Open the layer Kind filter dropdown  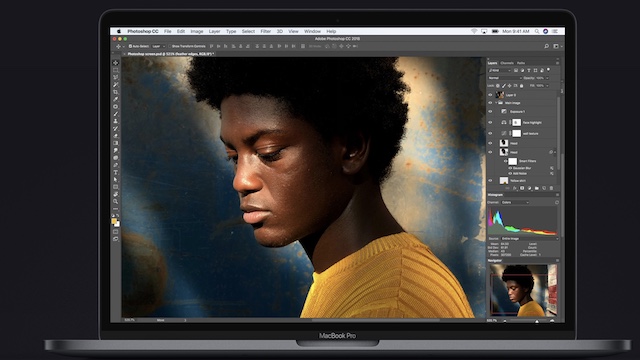[500, 71]
